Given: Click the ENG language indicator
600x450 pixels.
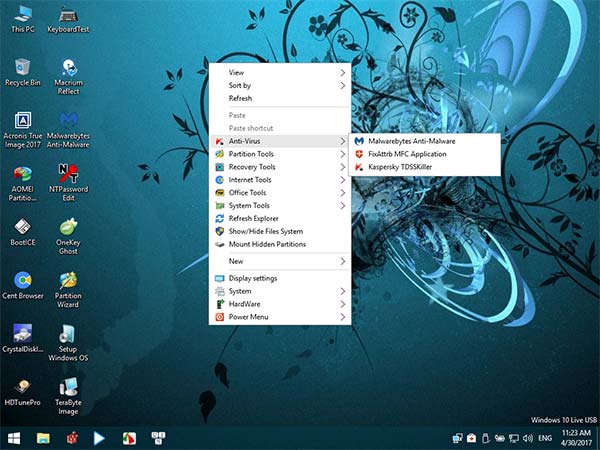Looking at the screenshot, I should [x=545, y=438].
